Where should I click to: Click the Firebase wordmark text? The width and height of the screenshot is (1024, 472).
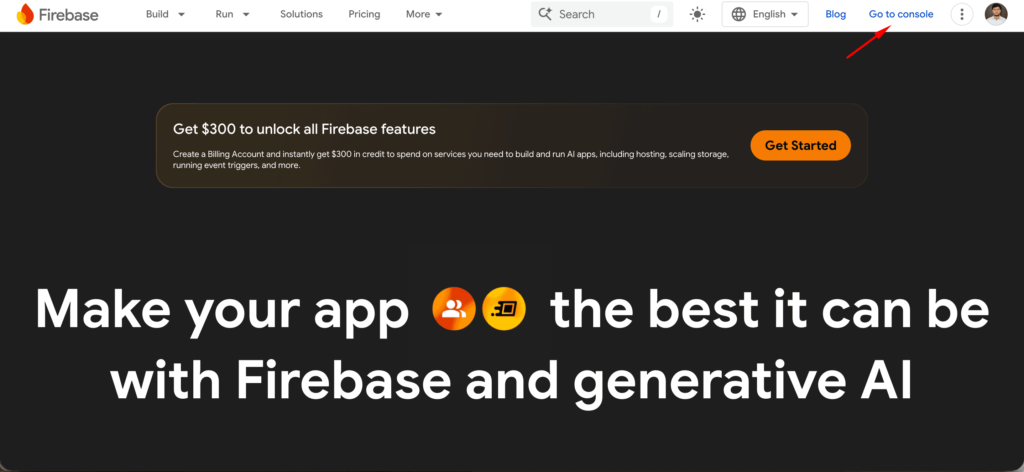click(68, 14)
